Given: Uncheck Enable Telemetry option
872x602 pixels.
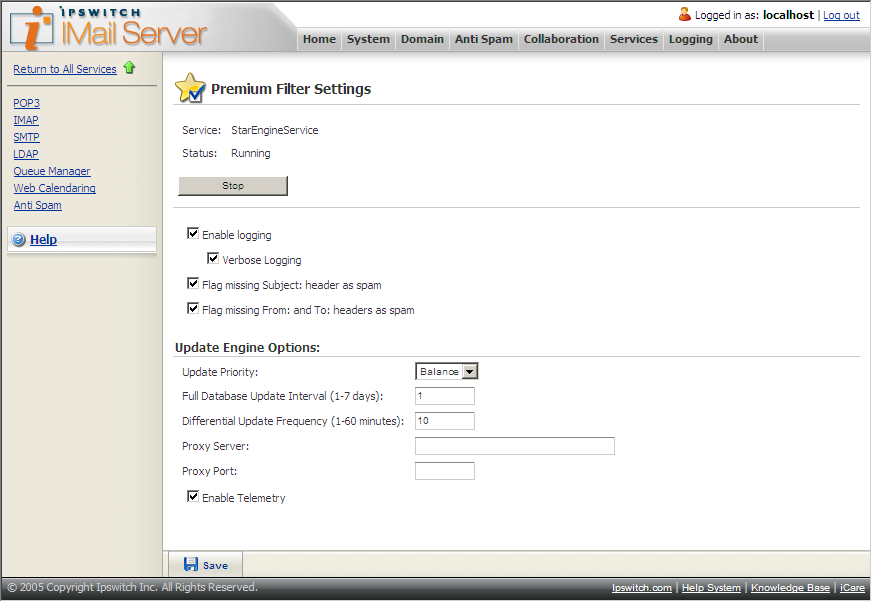Looking at the screenshot, I should tap(193, 497).
